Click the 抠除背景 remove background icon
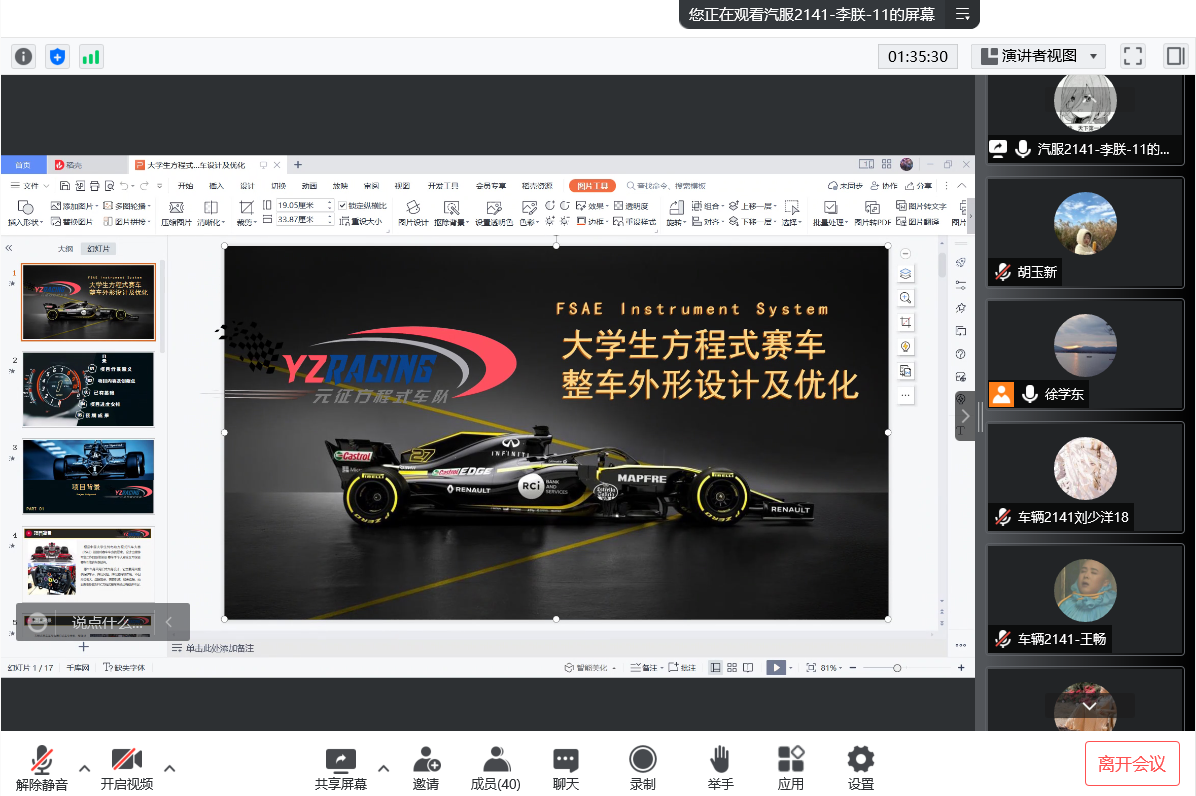1196x796 pixels. [x=452, y=213]
